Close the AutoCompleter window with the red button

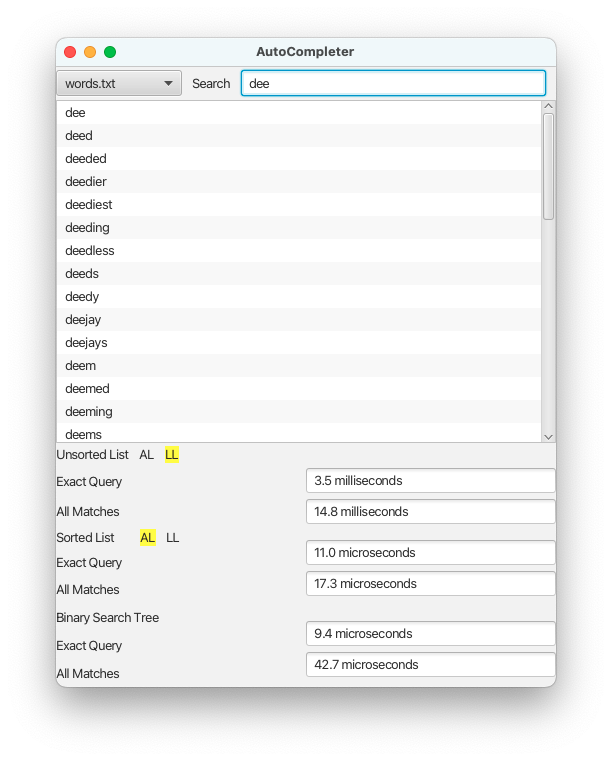tap(70, 52)
